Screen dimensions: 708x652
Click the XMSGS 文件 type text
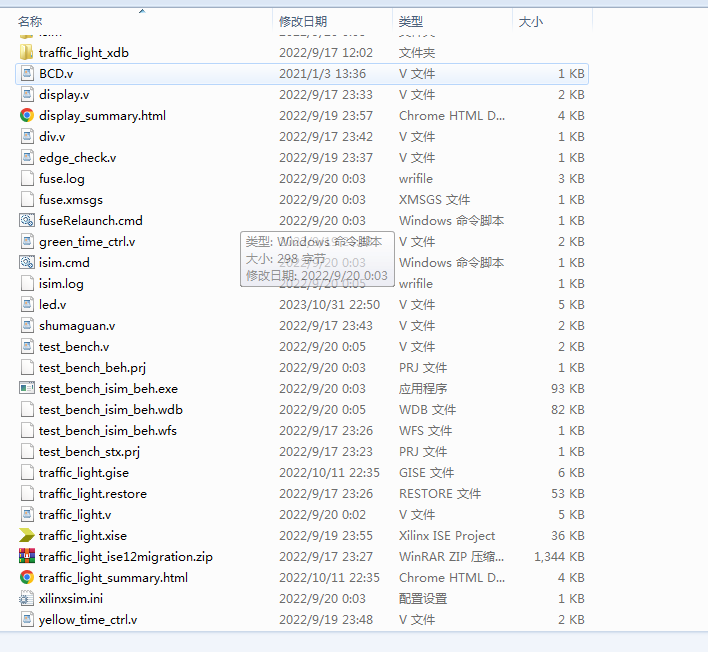434,200
